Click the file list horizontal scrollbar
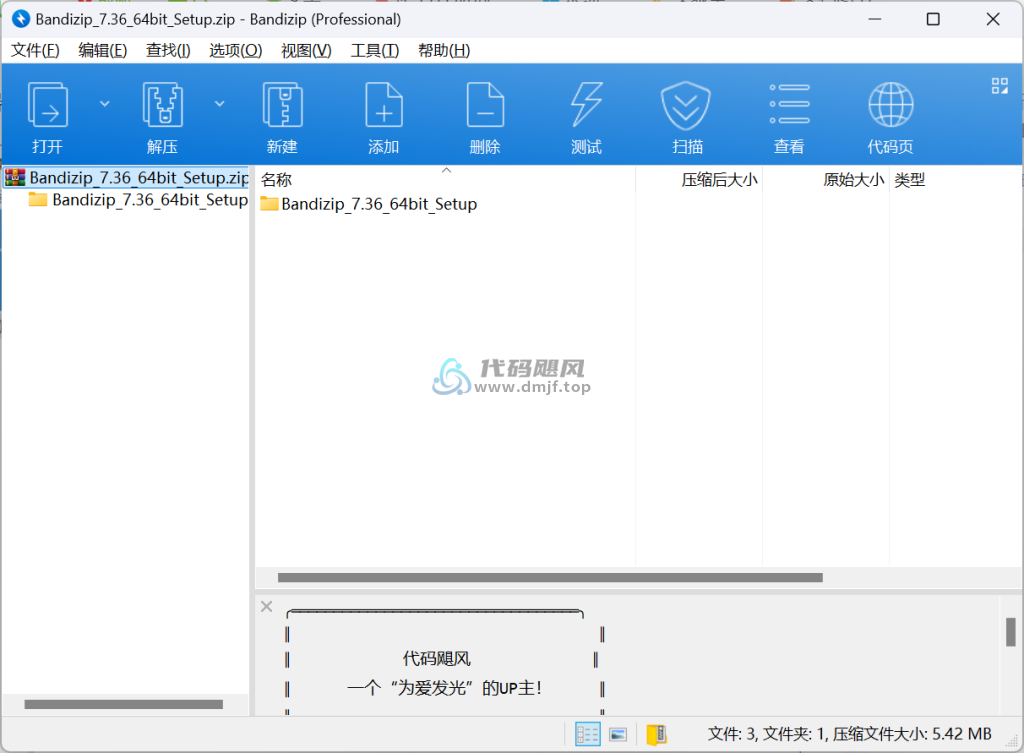 (550, 577)
